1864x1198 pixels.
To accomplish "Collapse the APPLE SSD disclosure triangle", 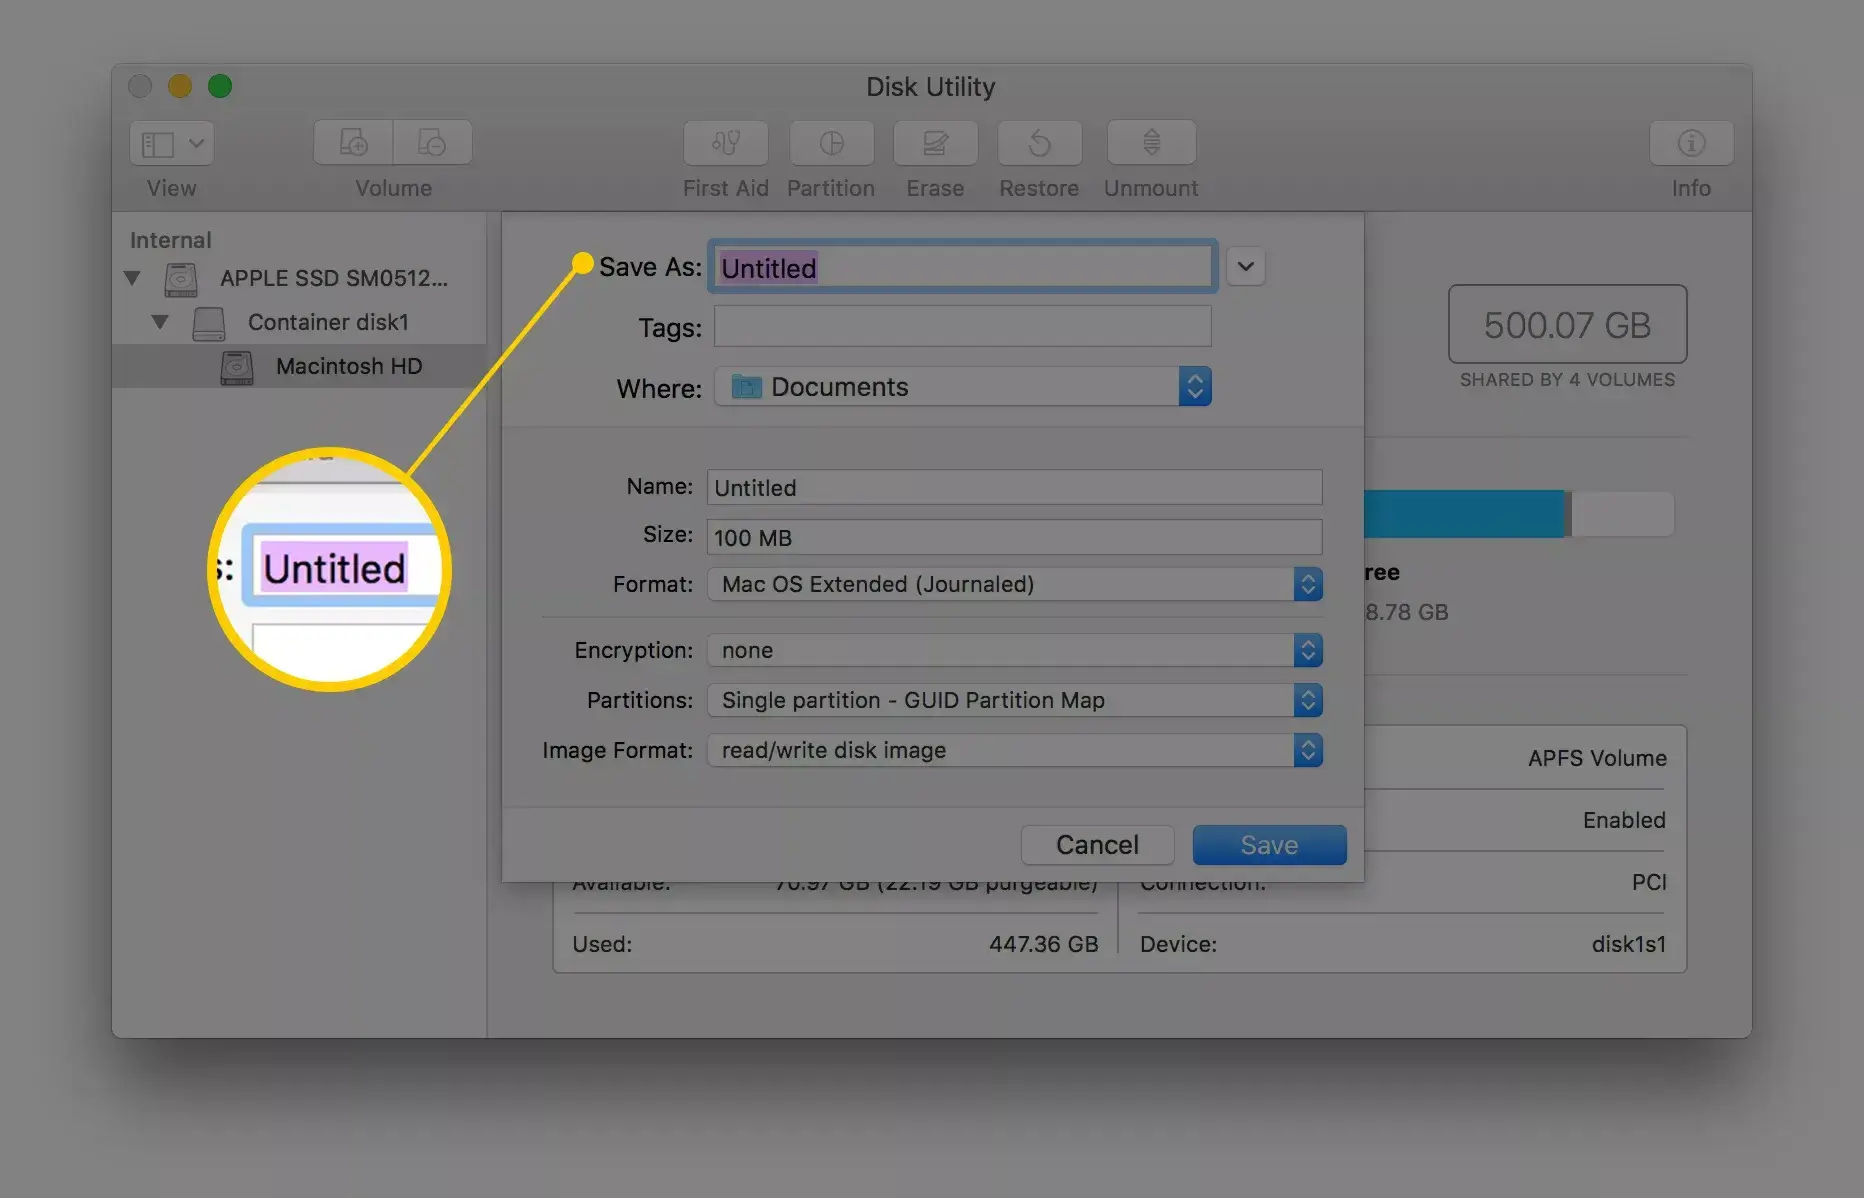I will [132, 278].
